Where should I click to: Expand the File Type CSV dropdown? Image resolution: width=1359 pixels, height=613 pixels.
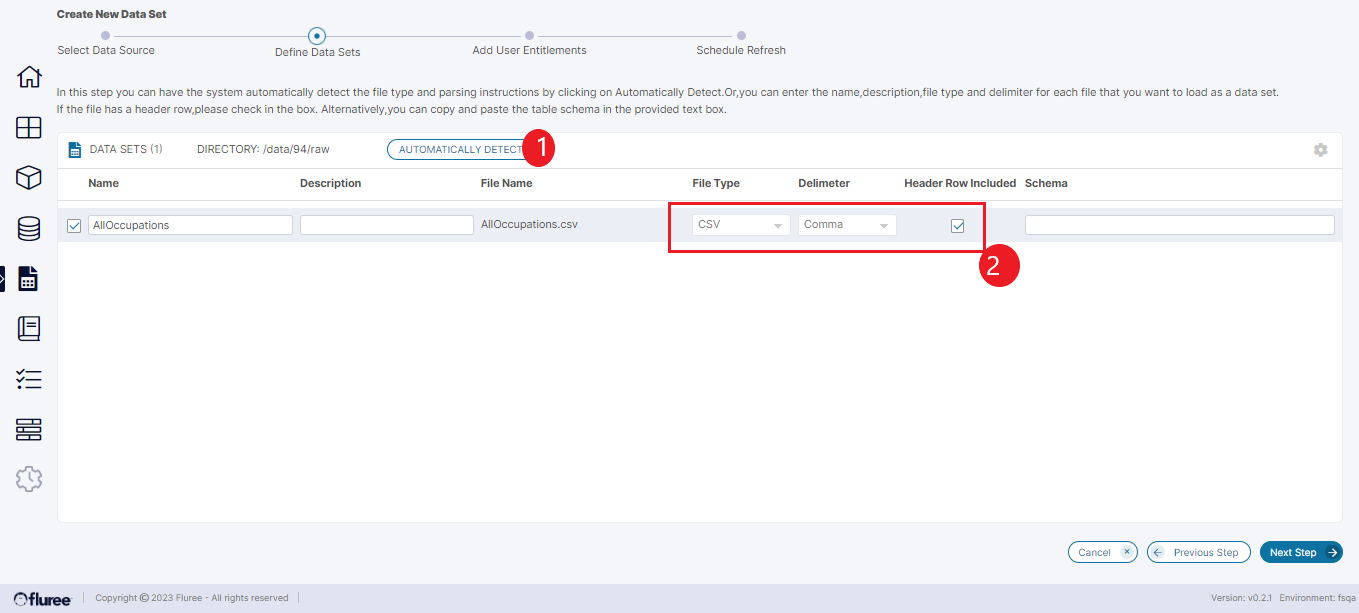740,225
